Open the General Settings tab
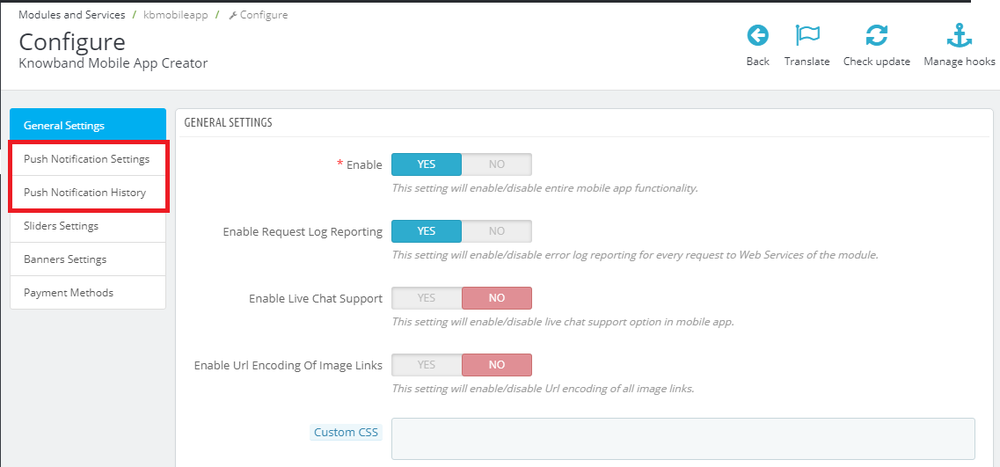This screenshot has width=1000, height=467. (x=88, y=126)
